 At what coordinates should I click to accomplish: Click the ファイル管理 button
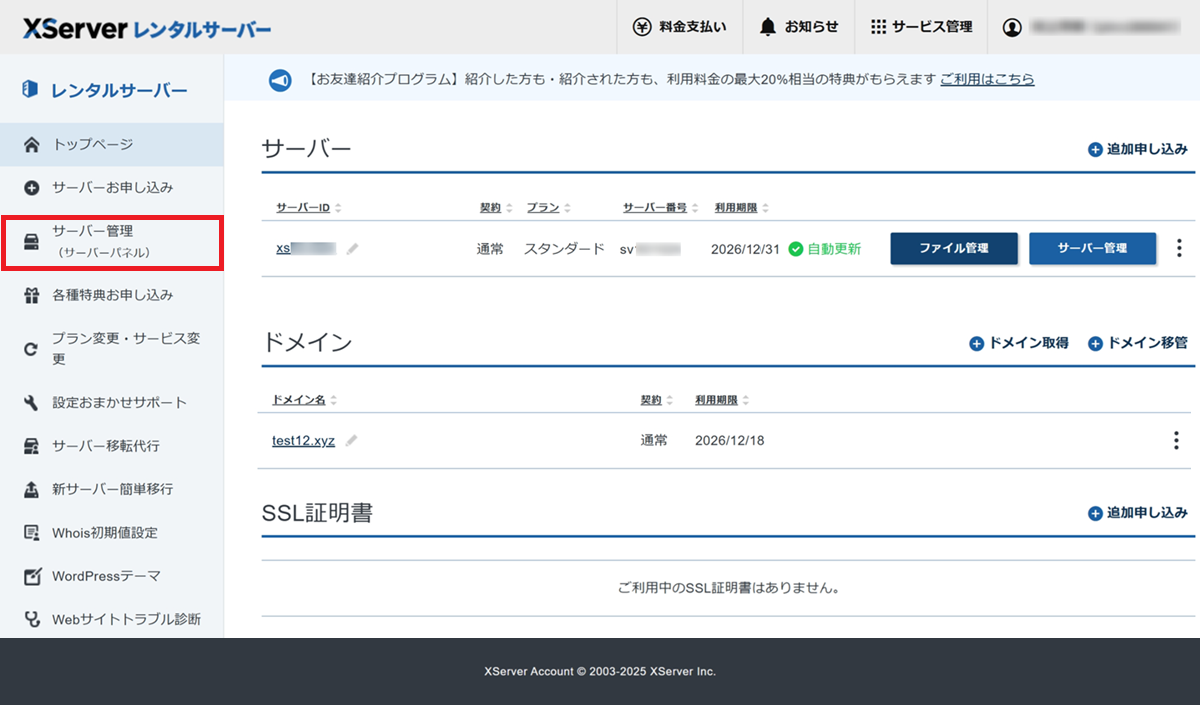click(x=953, y=249)
